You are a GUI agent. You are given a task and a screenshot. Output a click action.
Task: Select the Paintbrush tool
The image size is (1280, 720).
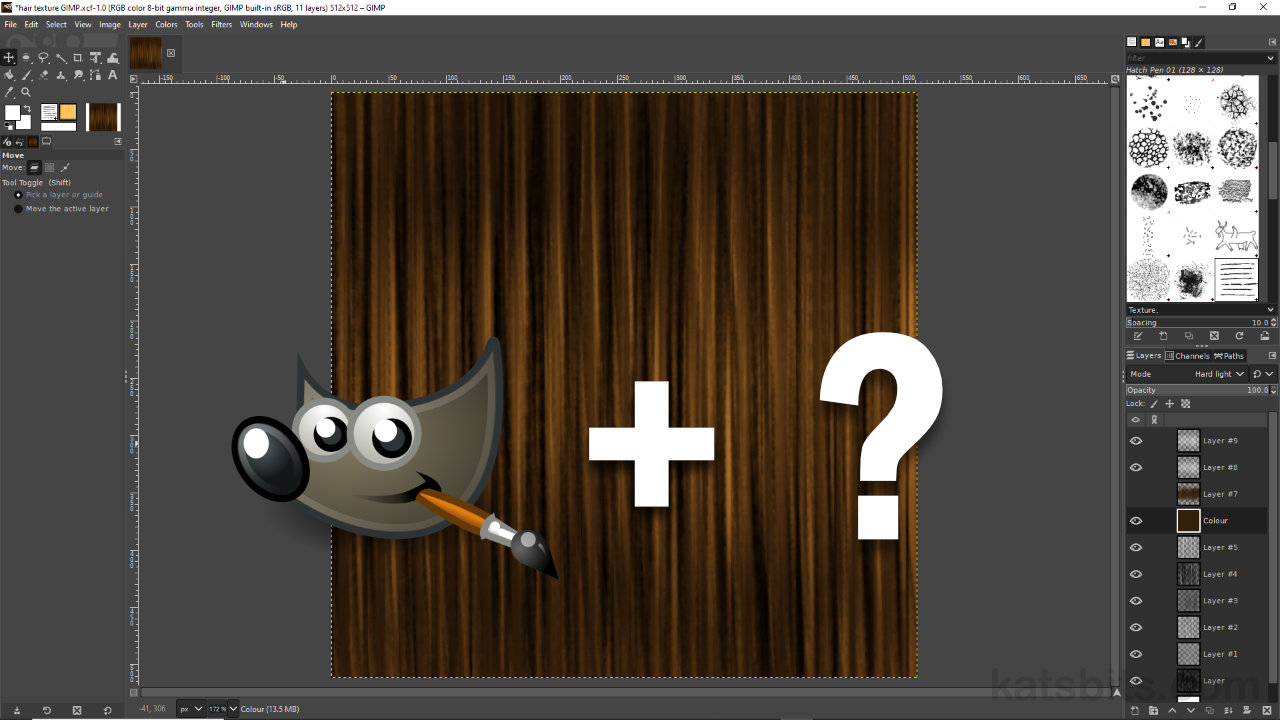[x=26, y=75]
